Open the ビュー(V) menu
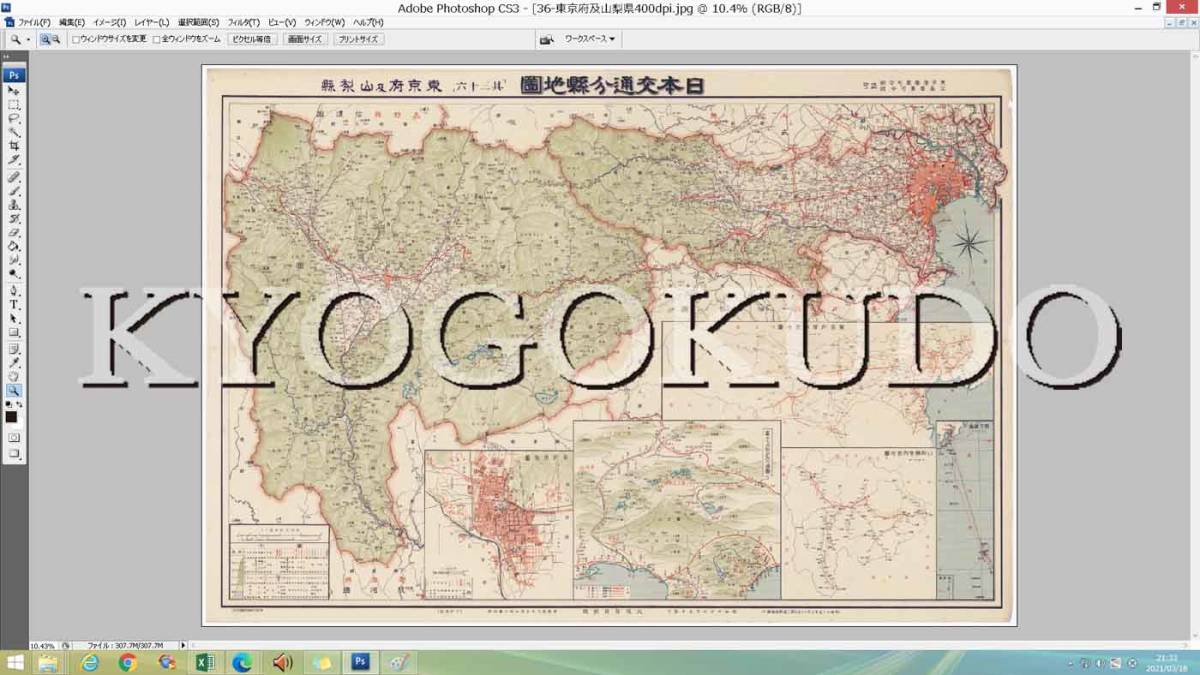The width and height of the screenshot is (1200, 675). pyautogui.click(x=282, y=22)
